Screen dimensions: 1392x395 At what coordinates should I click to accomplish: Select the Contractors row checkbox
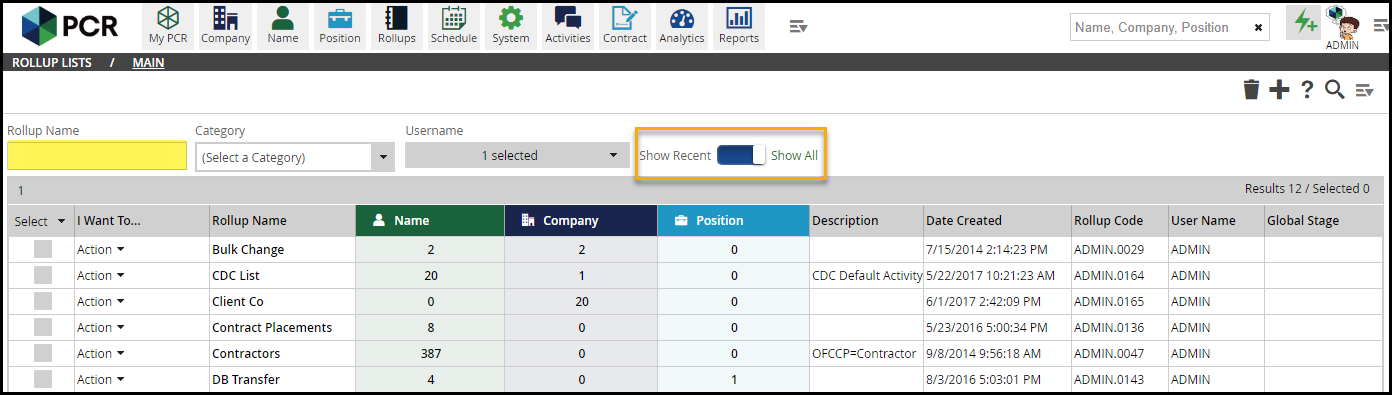(43, 354)
